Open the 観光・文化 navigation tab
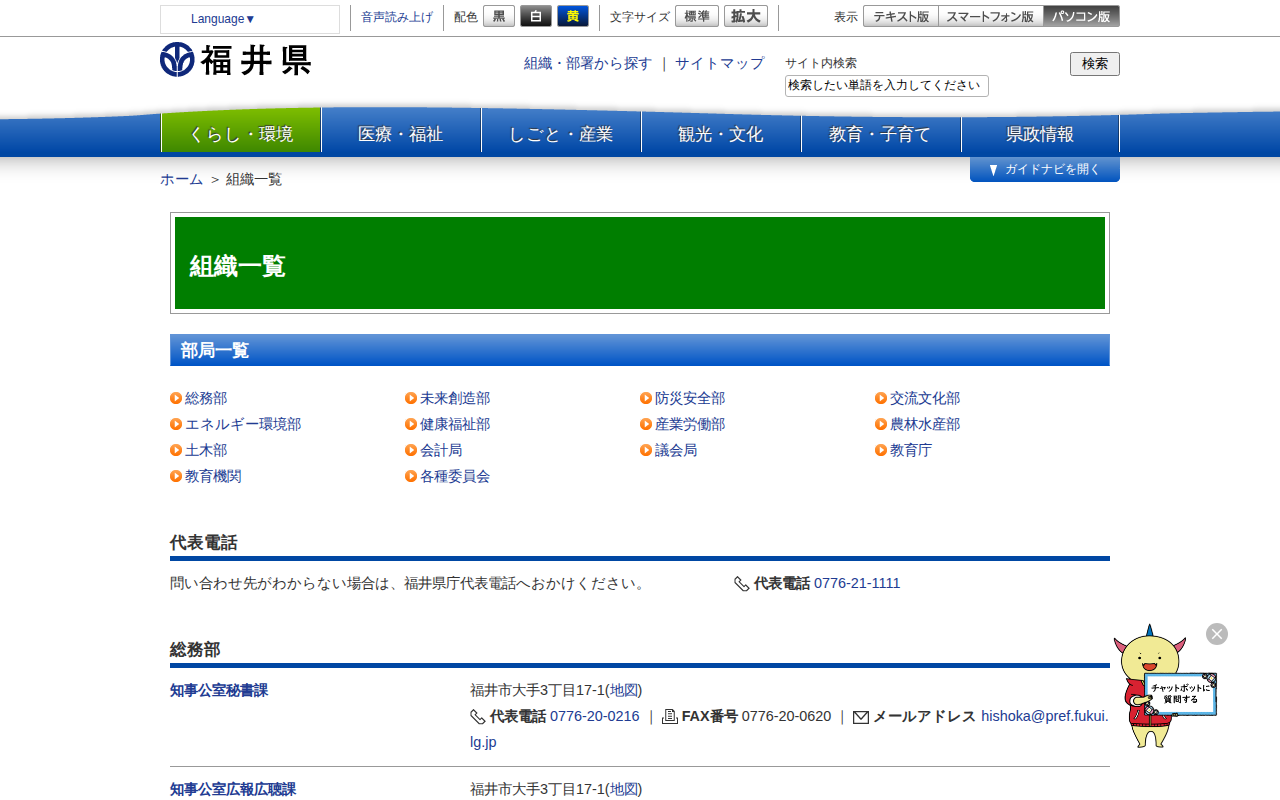This screenshot has height=800, width=1280. pos(721,134)
